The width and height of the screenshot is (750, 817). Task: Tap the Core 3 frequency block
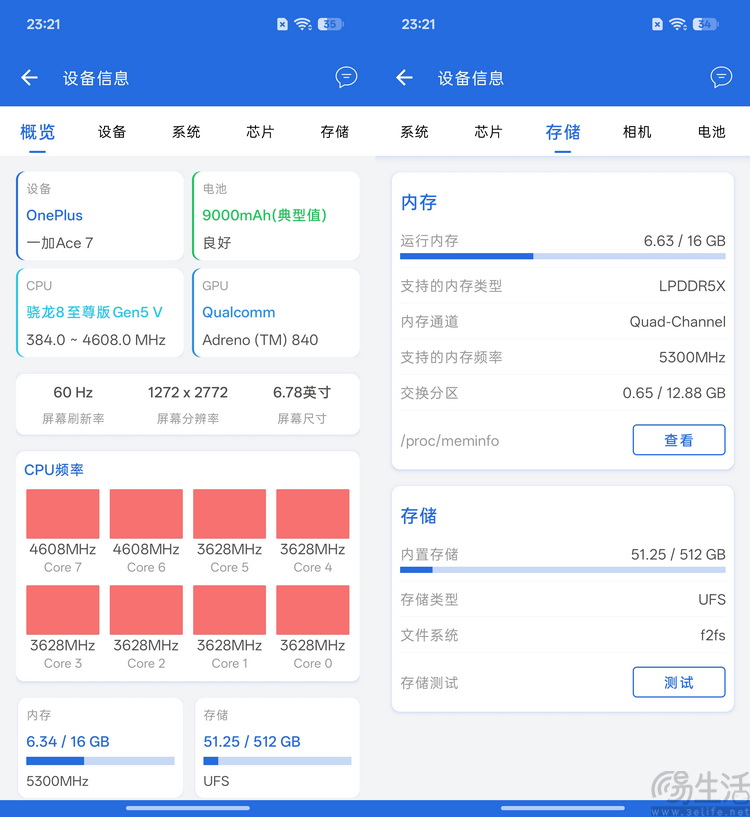tap(63, 610)
